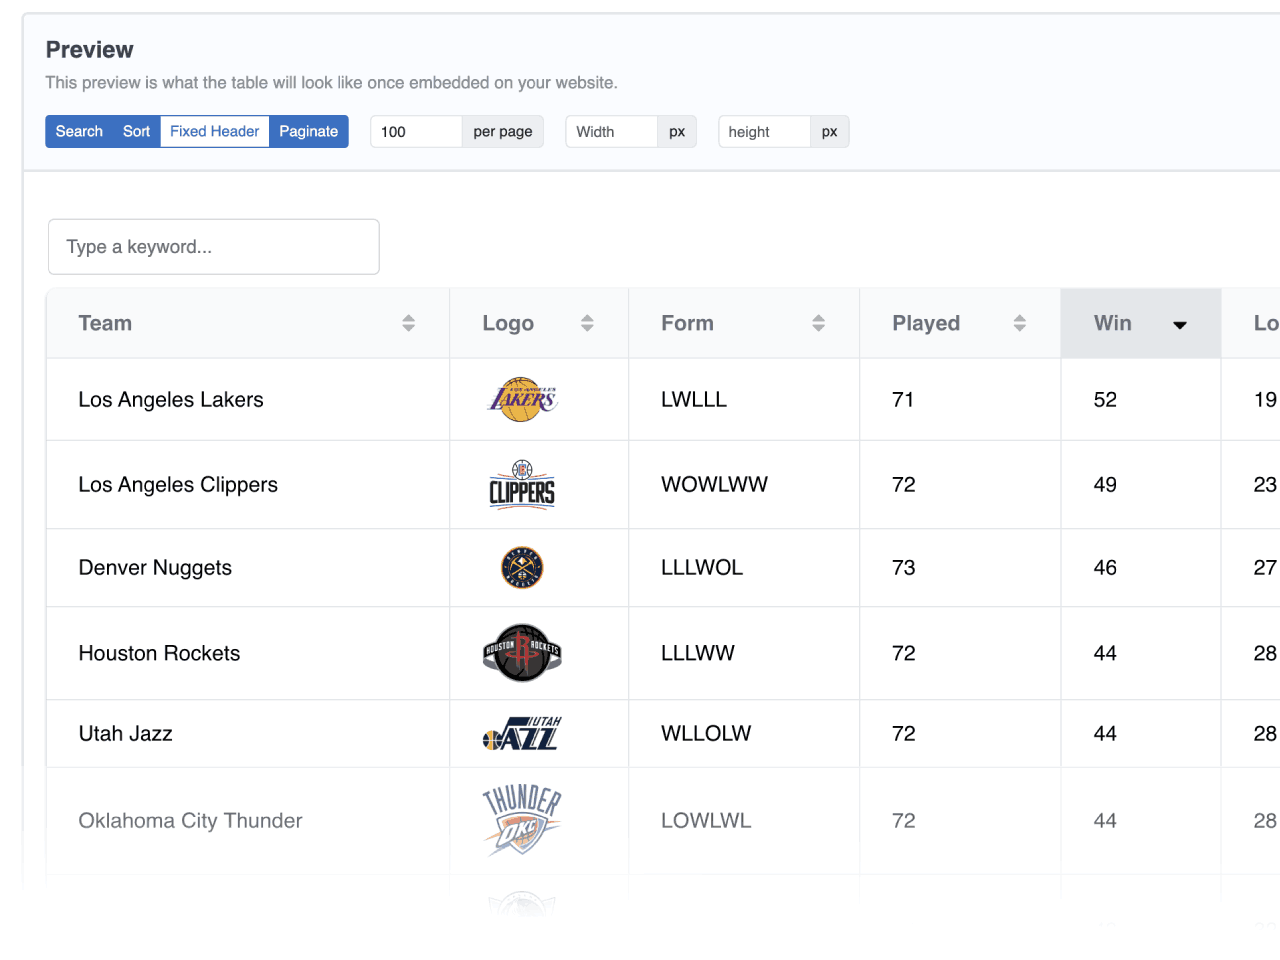Viewport: 1280px width, 960px height.
Task: Click the Win column descending arrow
Action: pyautogui.click(x=1180, y=325)
